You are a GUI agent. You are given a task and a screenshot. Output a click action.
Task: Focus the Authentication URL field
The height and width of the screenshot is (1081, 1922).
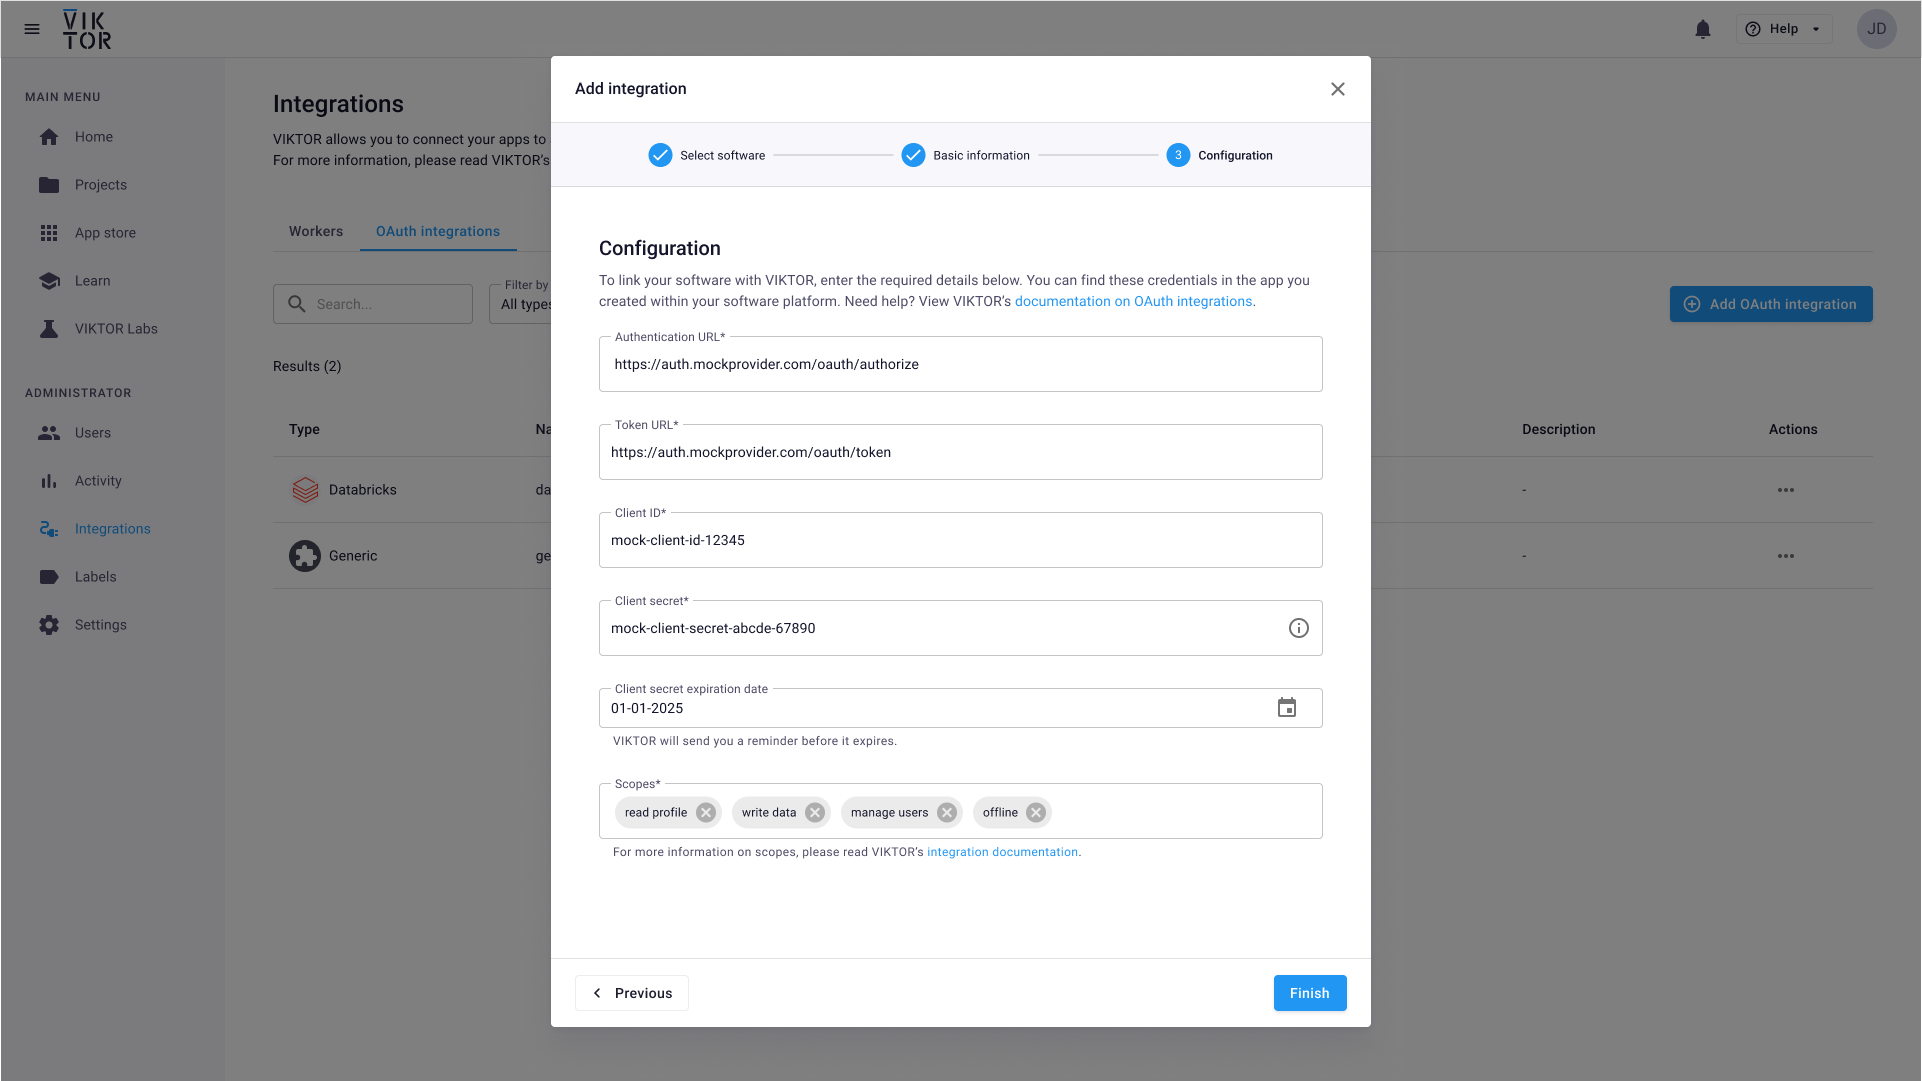click(x=960, y=364)
